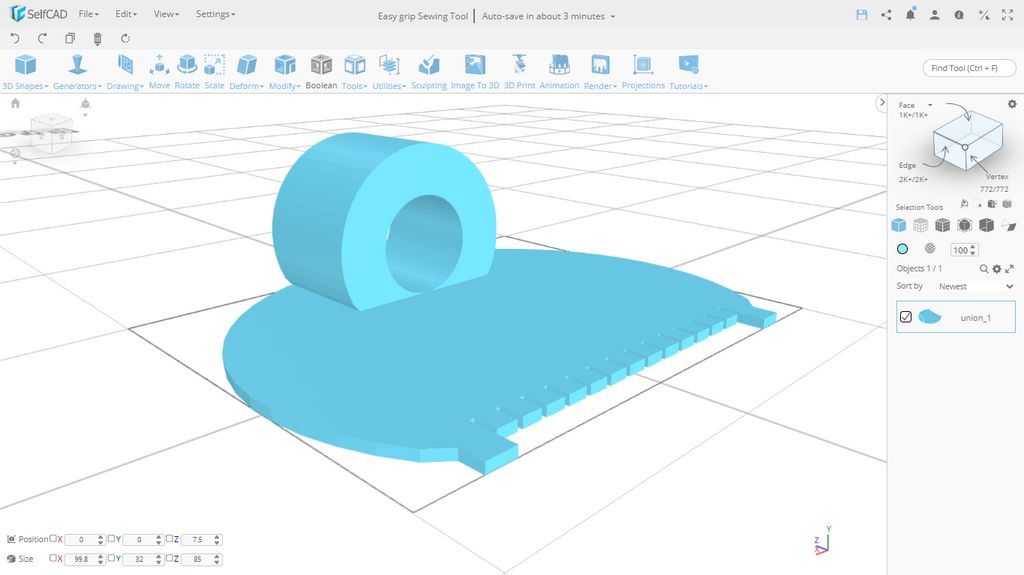Open the user account icon
This screenshot has width=1024, height=575.
pos(935,15)
